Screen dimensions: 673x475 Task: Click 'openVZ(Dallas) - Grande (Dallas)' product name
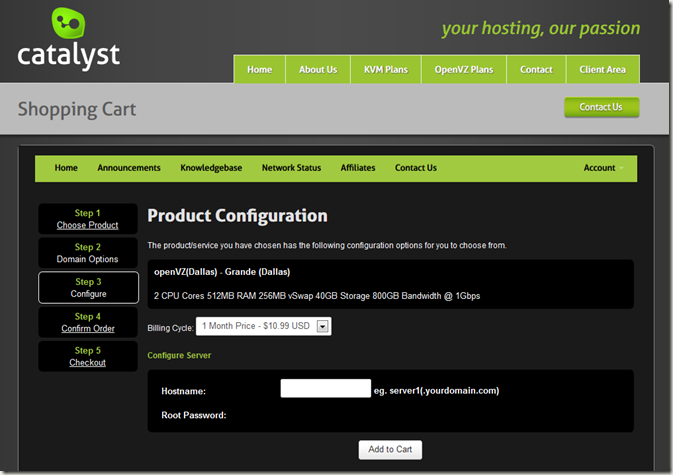tap(222, 272)
